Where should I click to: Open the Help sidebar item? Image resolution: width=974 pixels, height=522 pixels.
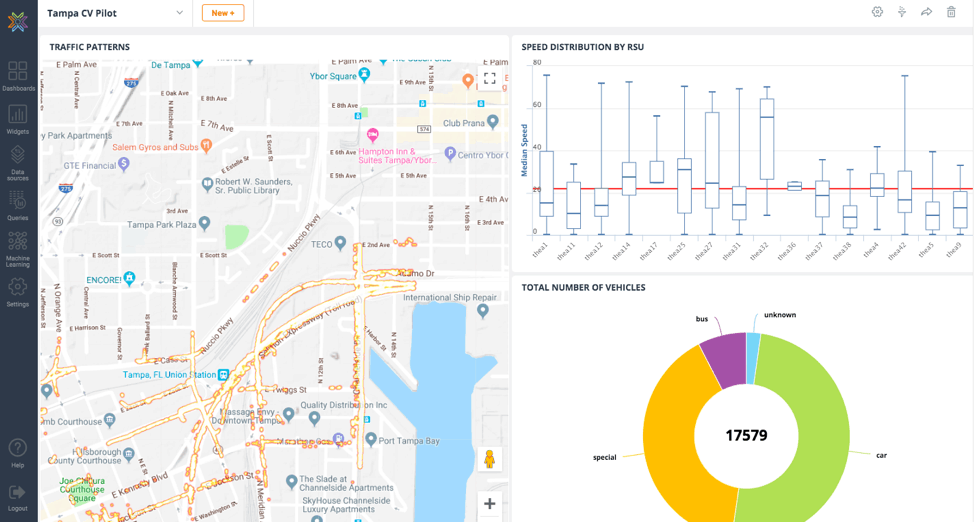click(x=18, y=453)
